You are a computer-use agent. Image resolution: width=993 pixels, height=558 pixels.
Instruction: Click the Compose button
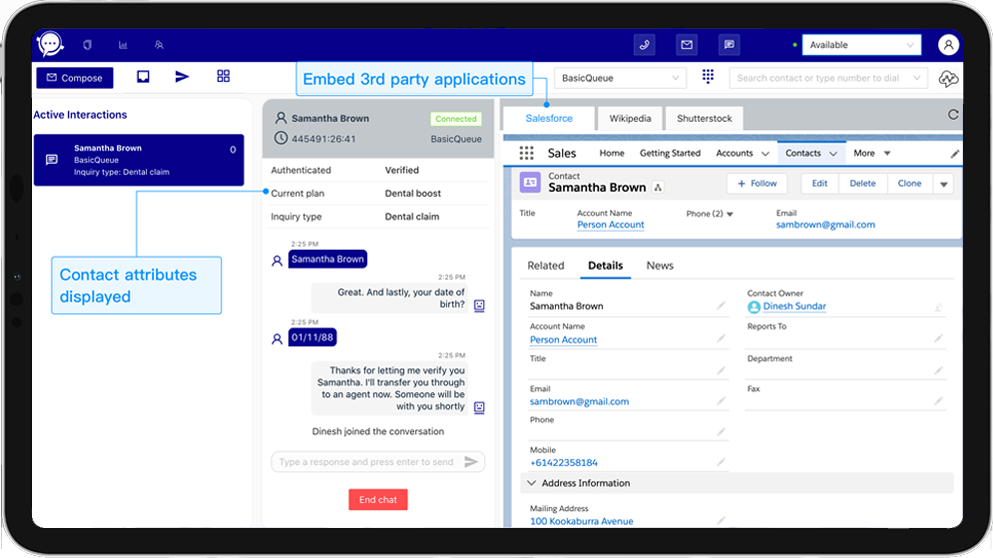[x=75, y=78]
